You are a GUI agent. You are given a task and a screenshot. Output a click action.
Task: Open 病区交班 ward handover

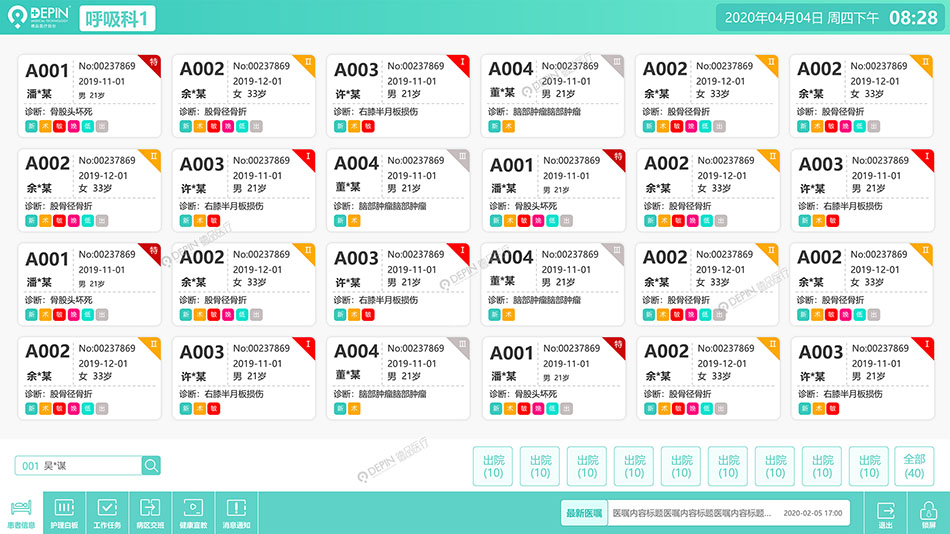150,512
